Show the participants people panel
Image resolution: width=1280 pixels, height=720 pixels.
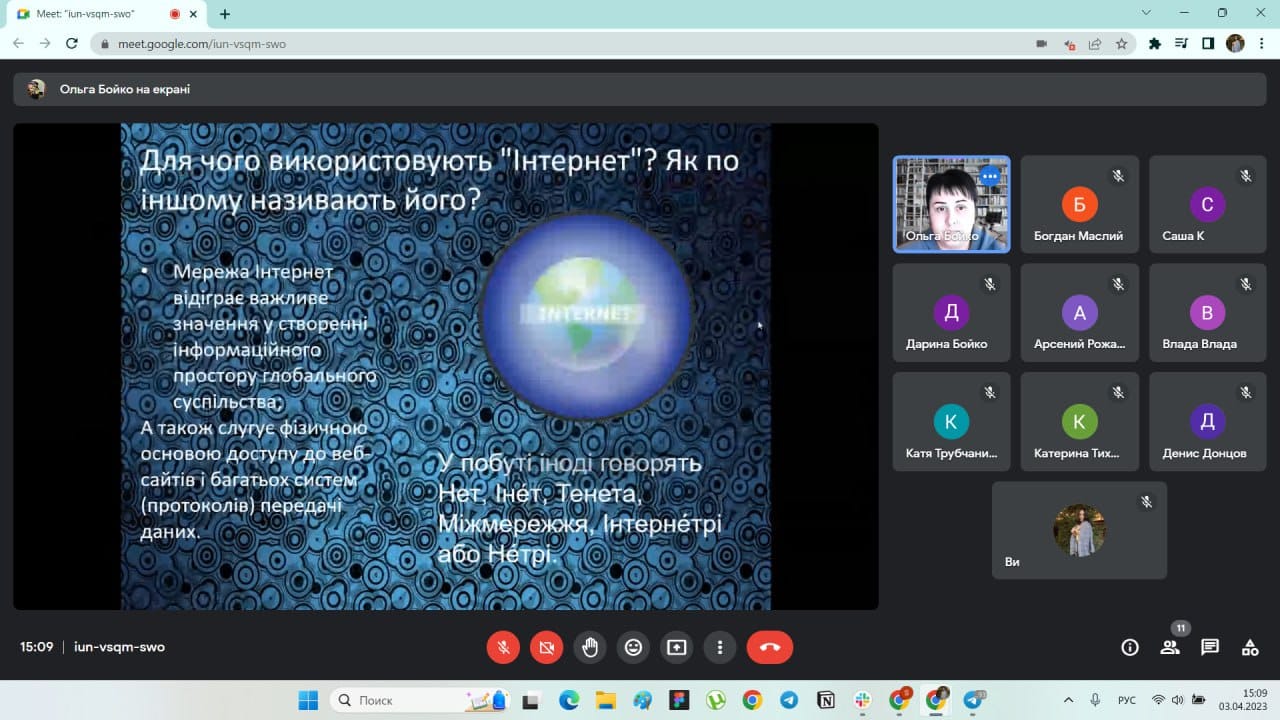pyautogui.click(x=1170, y=647)
